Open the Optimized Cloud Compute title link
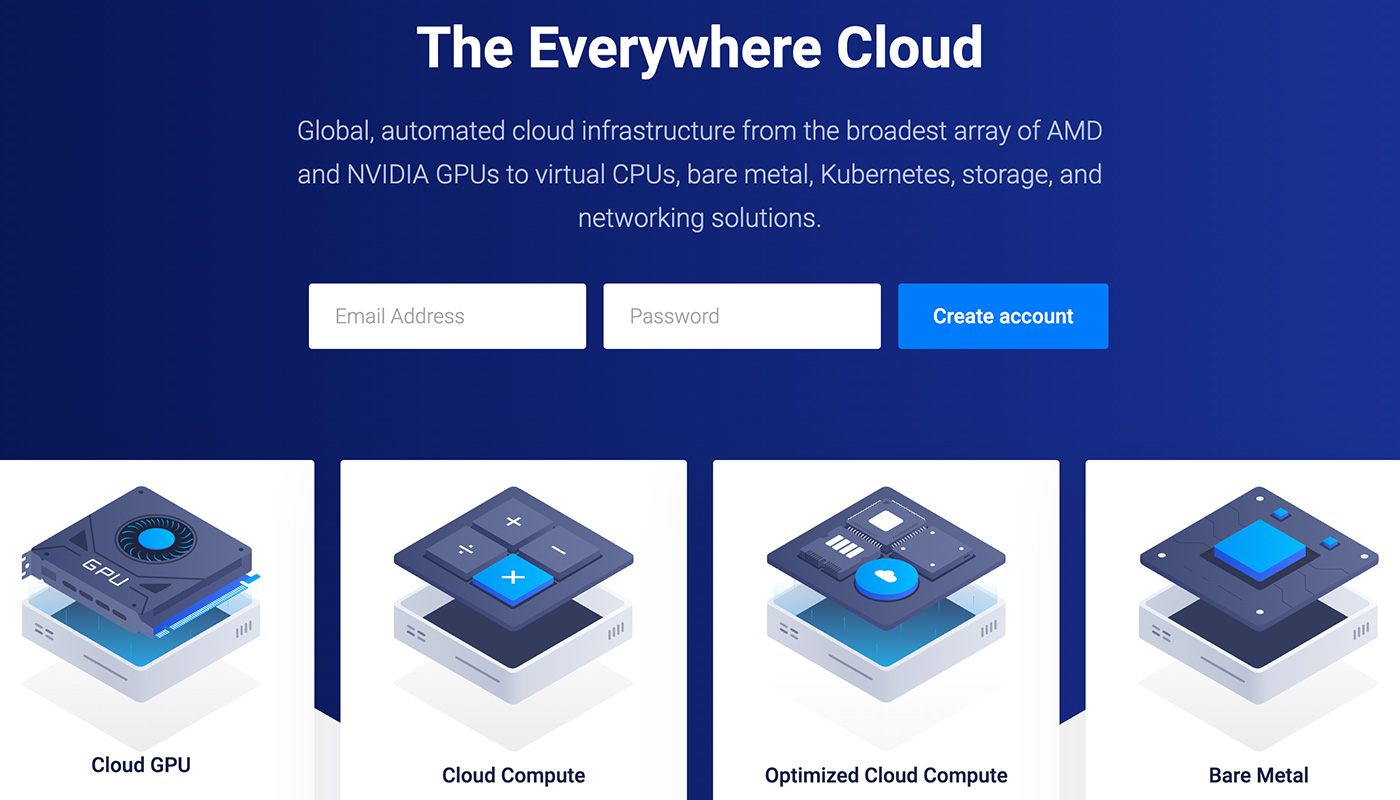 [886, 775]
